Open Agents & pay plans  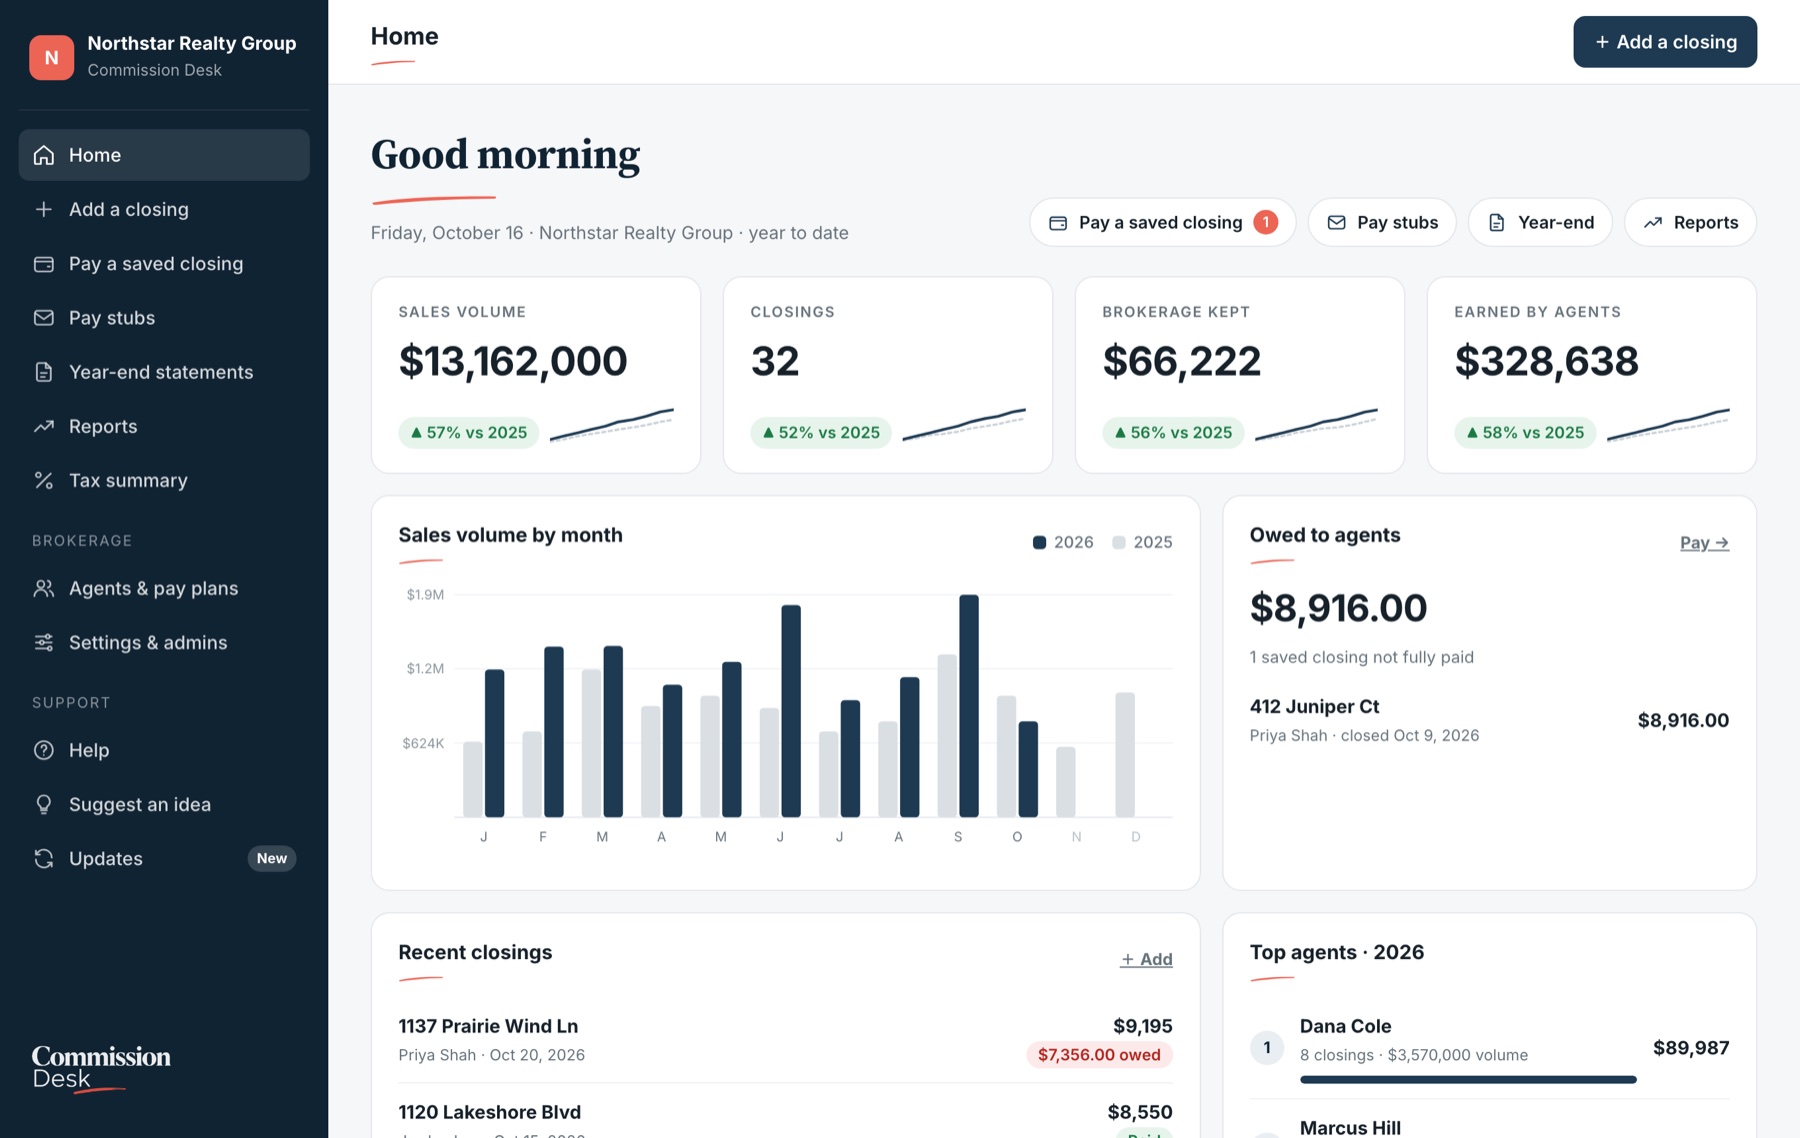tap(164, 588)
